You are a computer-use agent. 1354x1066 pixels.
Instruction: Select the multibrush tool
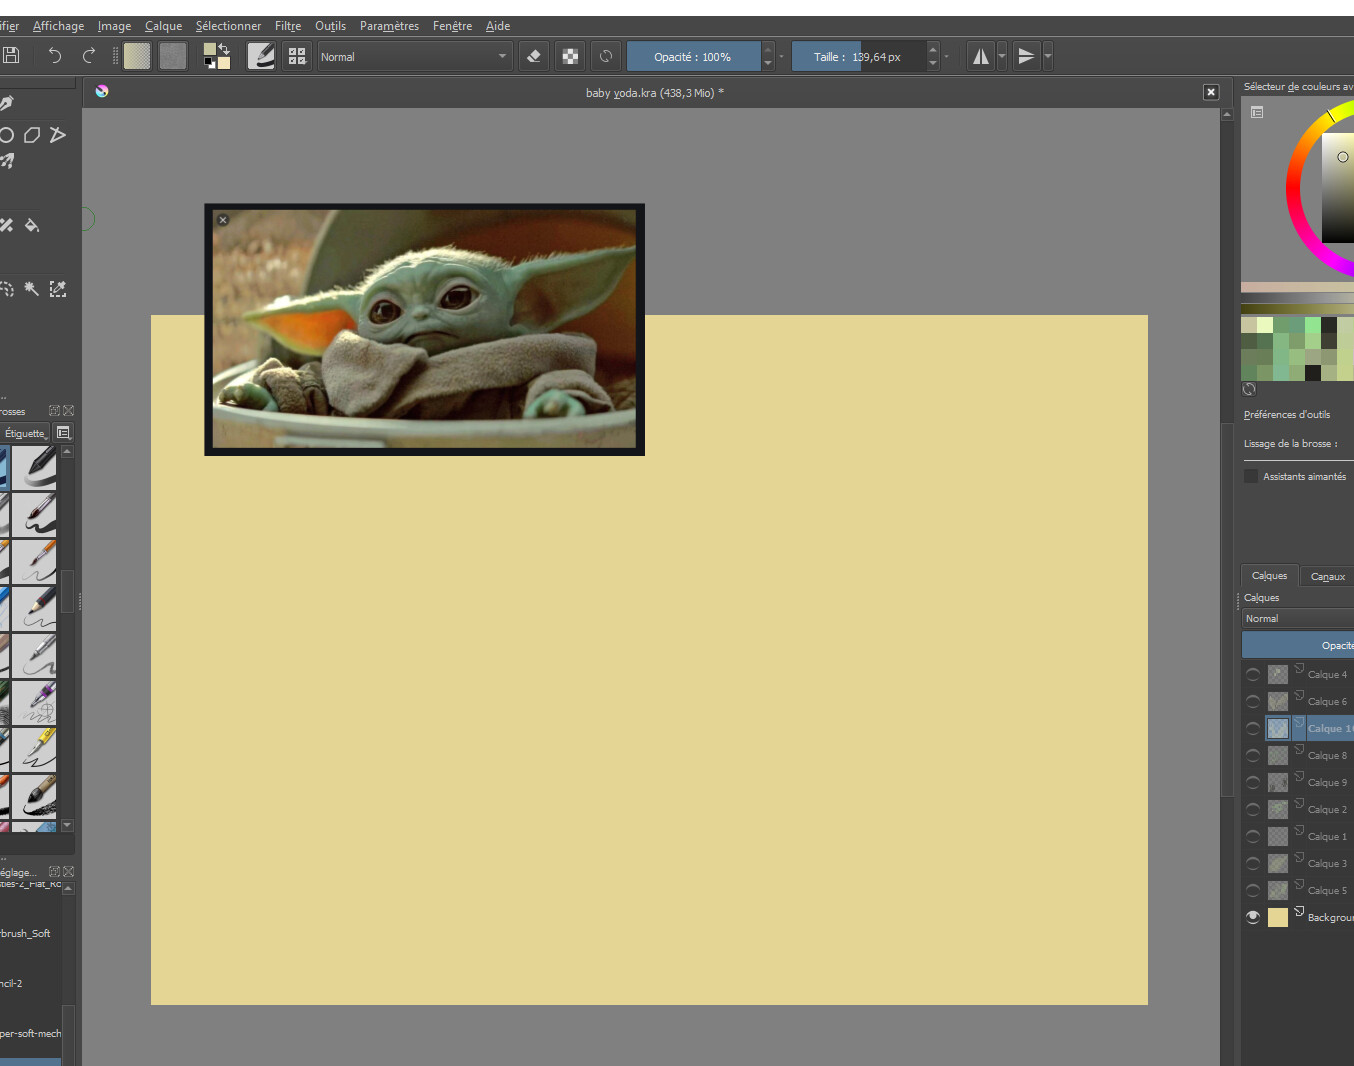pos(6,160)
